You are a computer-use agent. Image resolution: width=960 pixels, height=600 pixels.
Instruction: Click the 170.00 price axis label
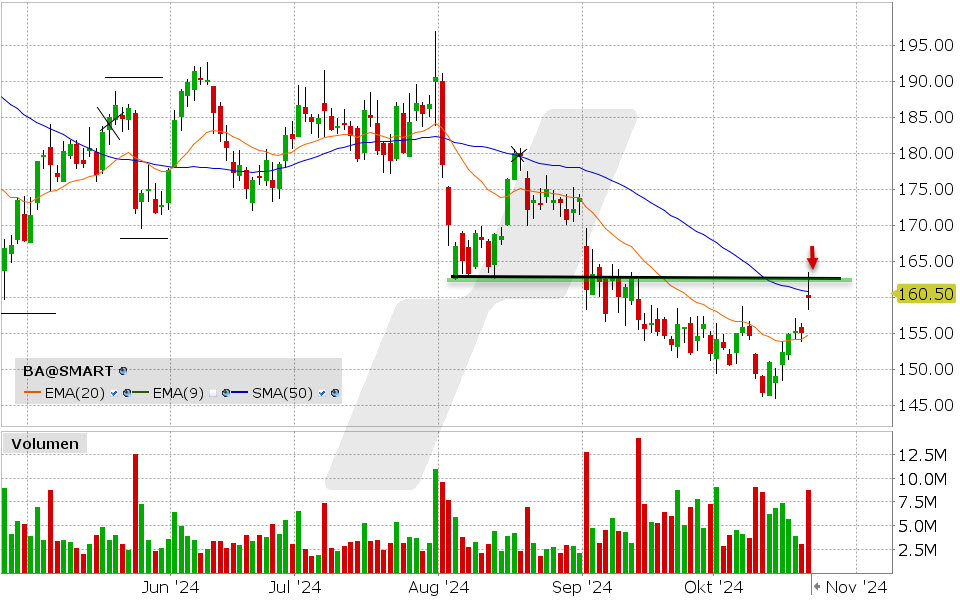tap(925, 226)
